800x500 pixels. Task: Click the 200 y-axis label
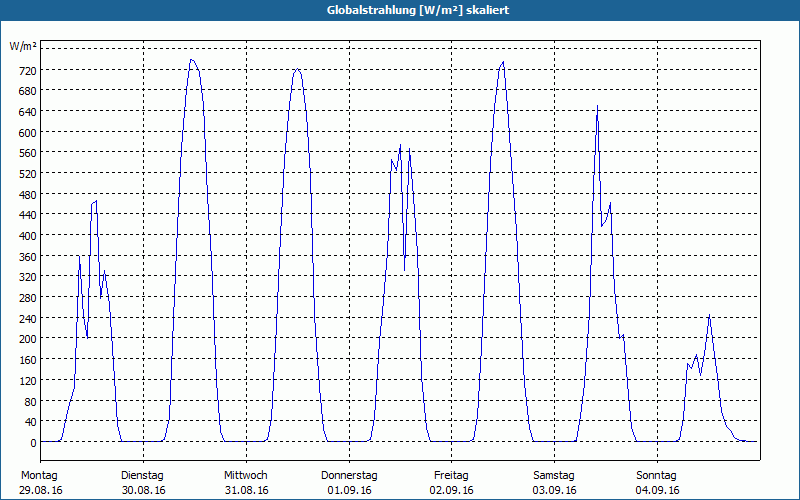coord(28,340)
